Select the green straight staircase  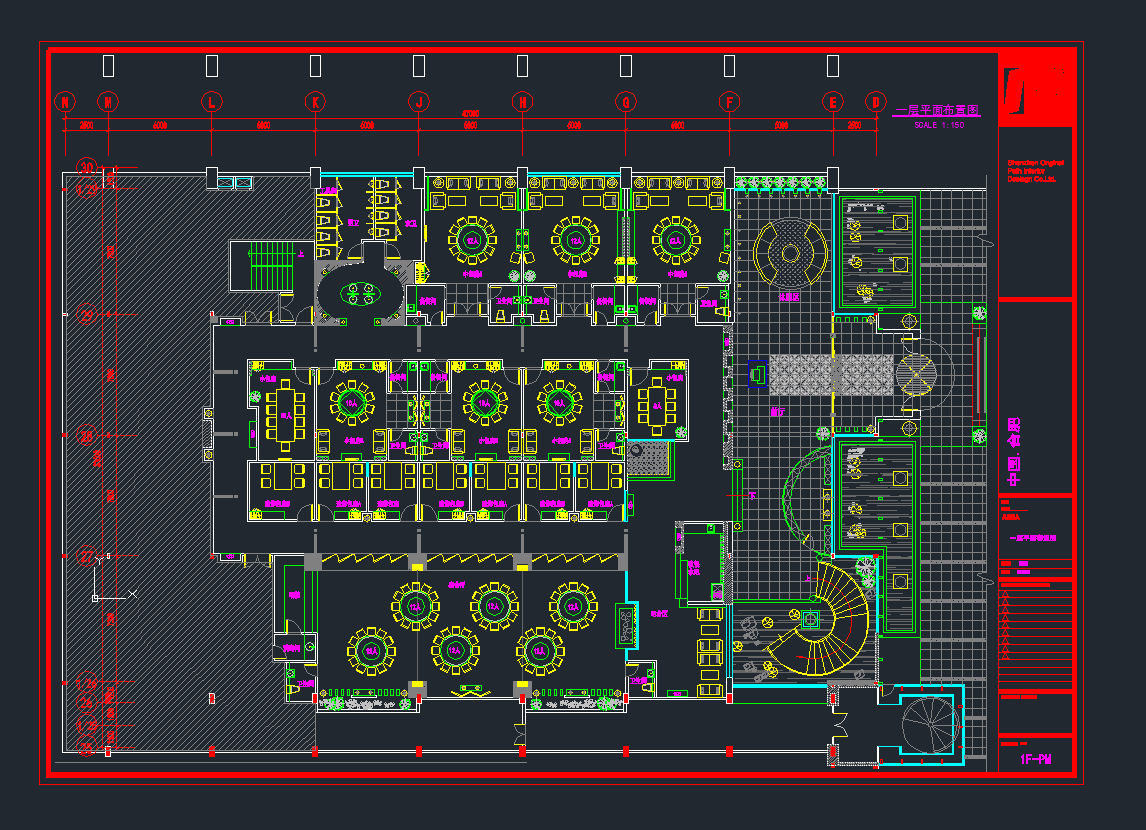pos(263,266)
